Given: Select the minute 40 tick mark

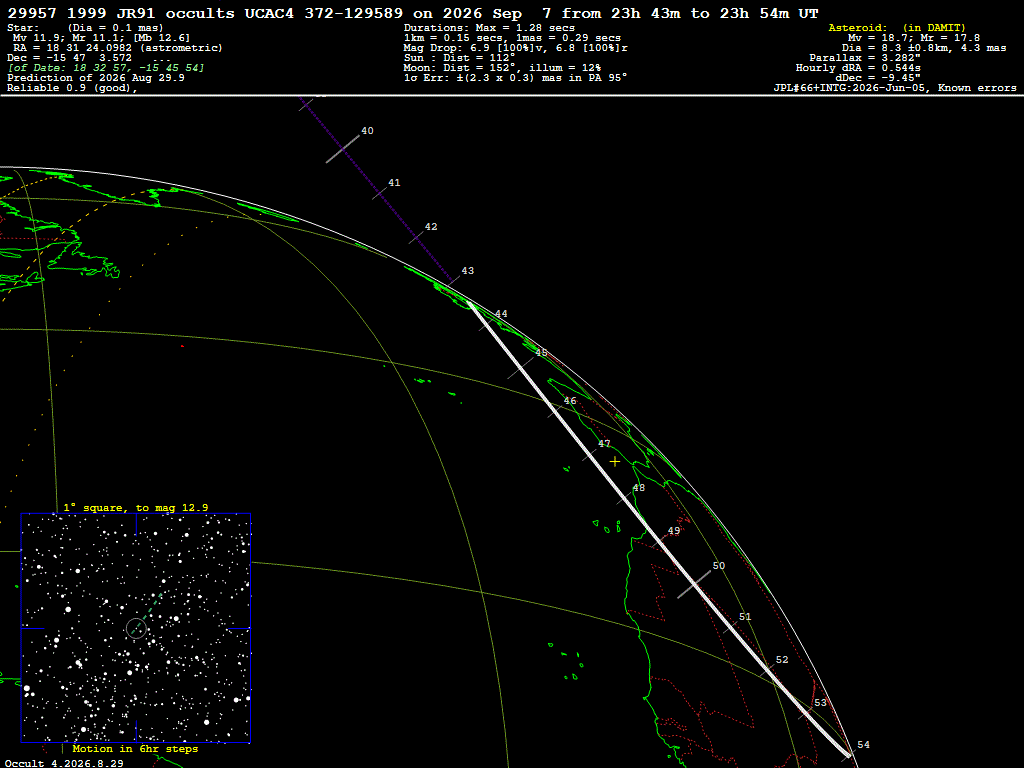Looking at the screenshot, I should (x=343, y=150).
